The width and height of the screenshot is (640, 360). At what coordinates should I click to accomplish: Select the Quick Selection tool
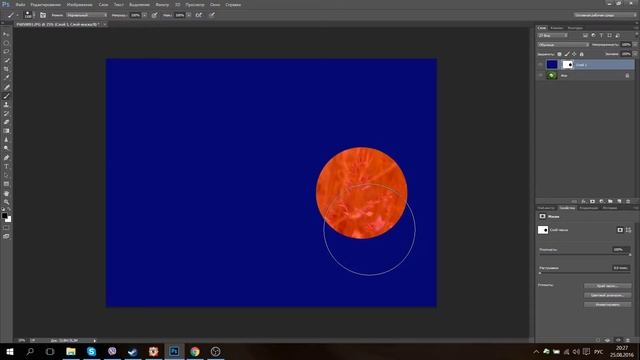coord(6,60)
